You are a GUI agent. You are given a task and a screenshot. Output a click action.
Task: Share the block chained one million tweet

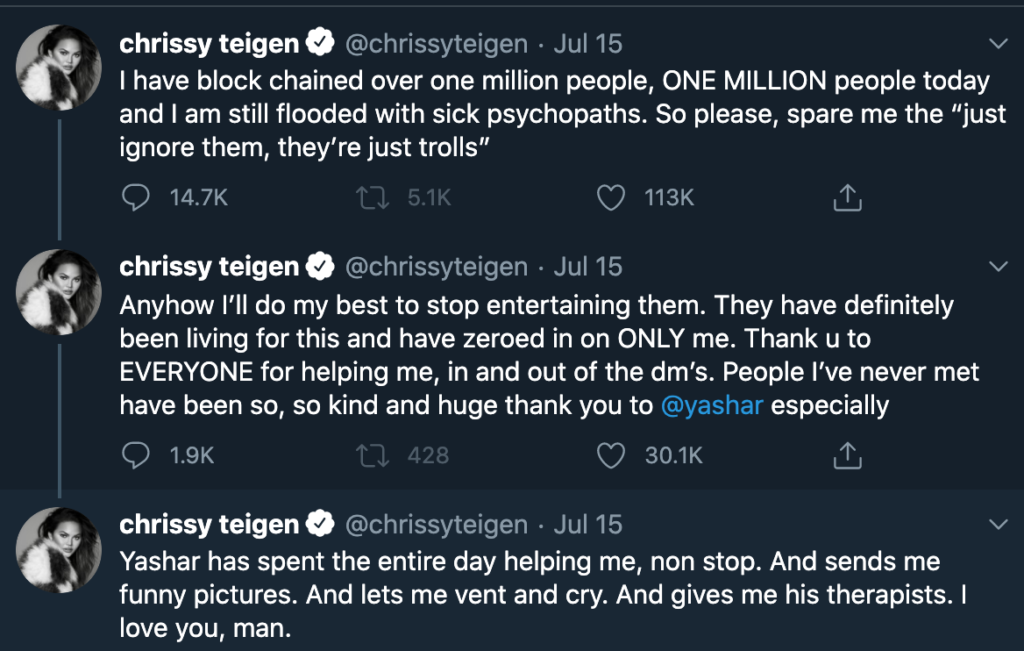pyautogui.click(x=847, y=198)
